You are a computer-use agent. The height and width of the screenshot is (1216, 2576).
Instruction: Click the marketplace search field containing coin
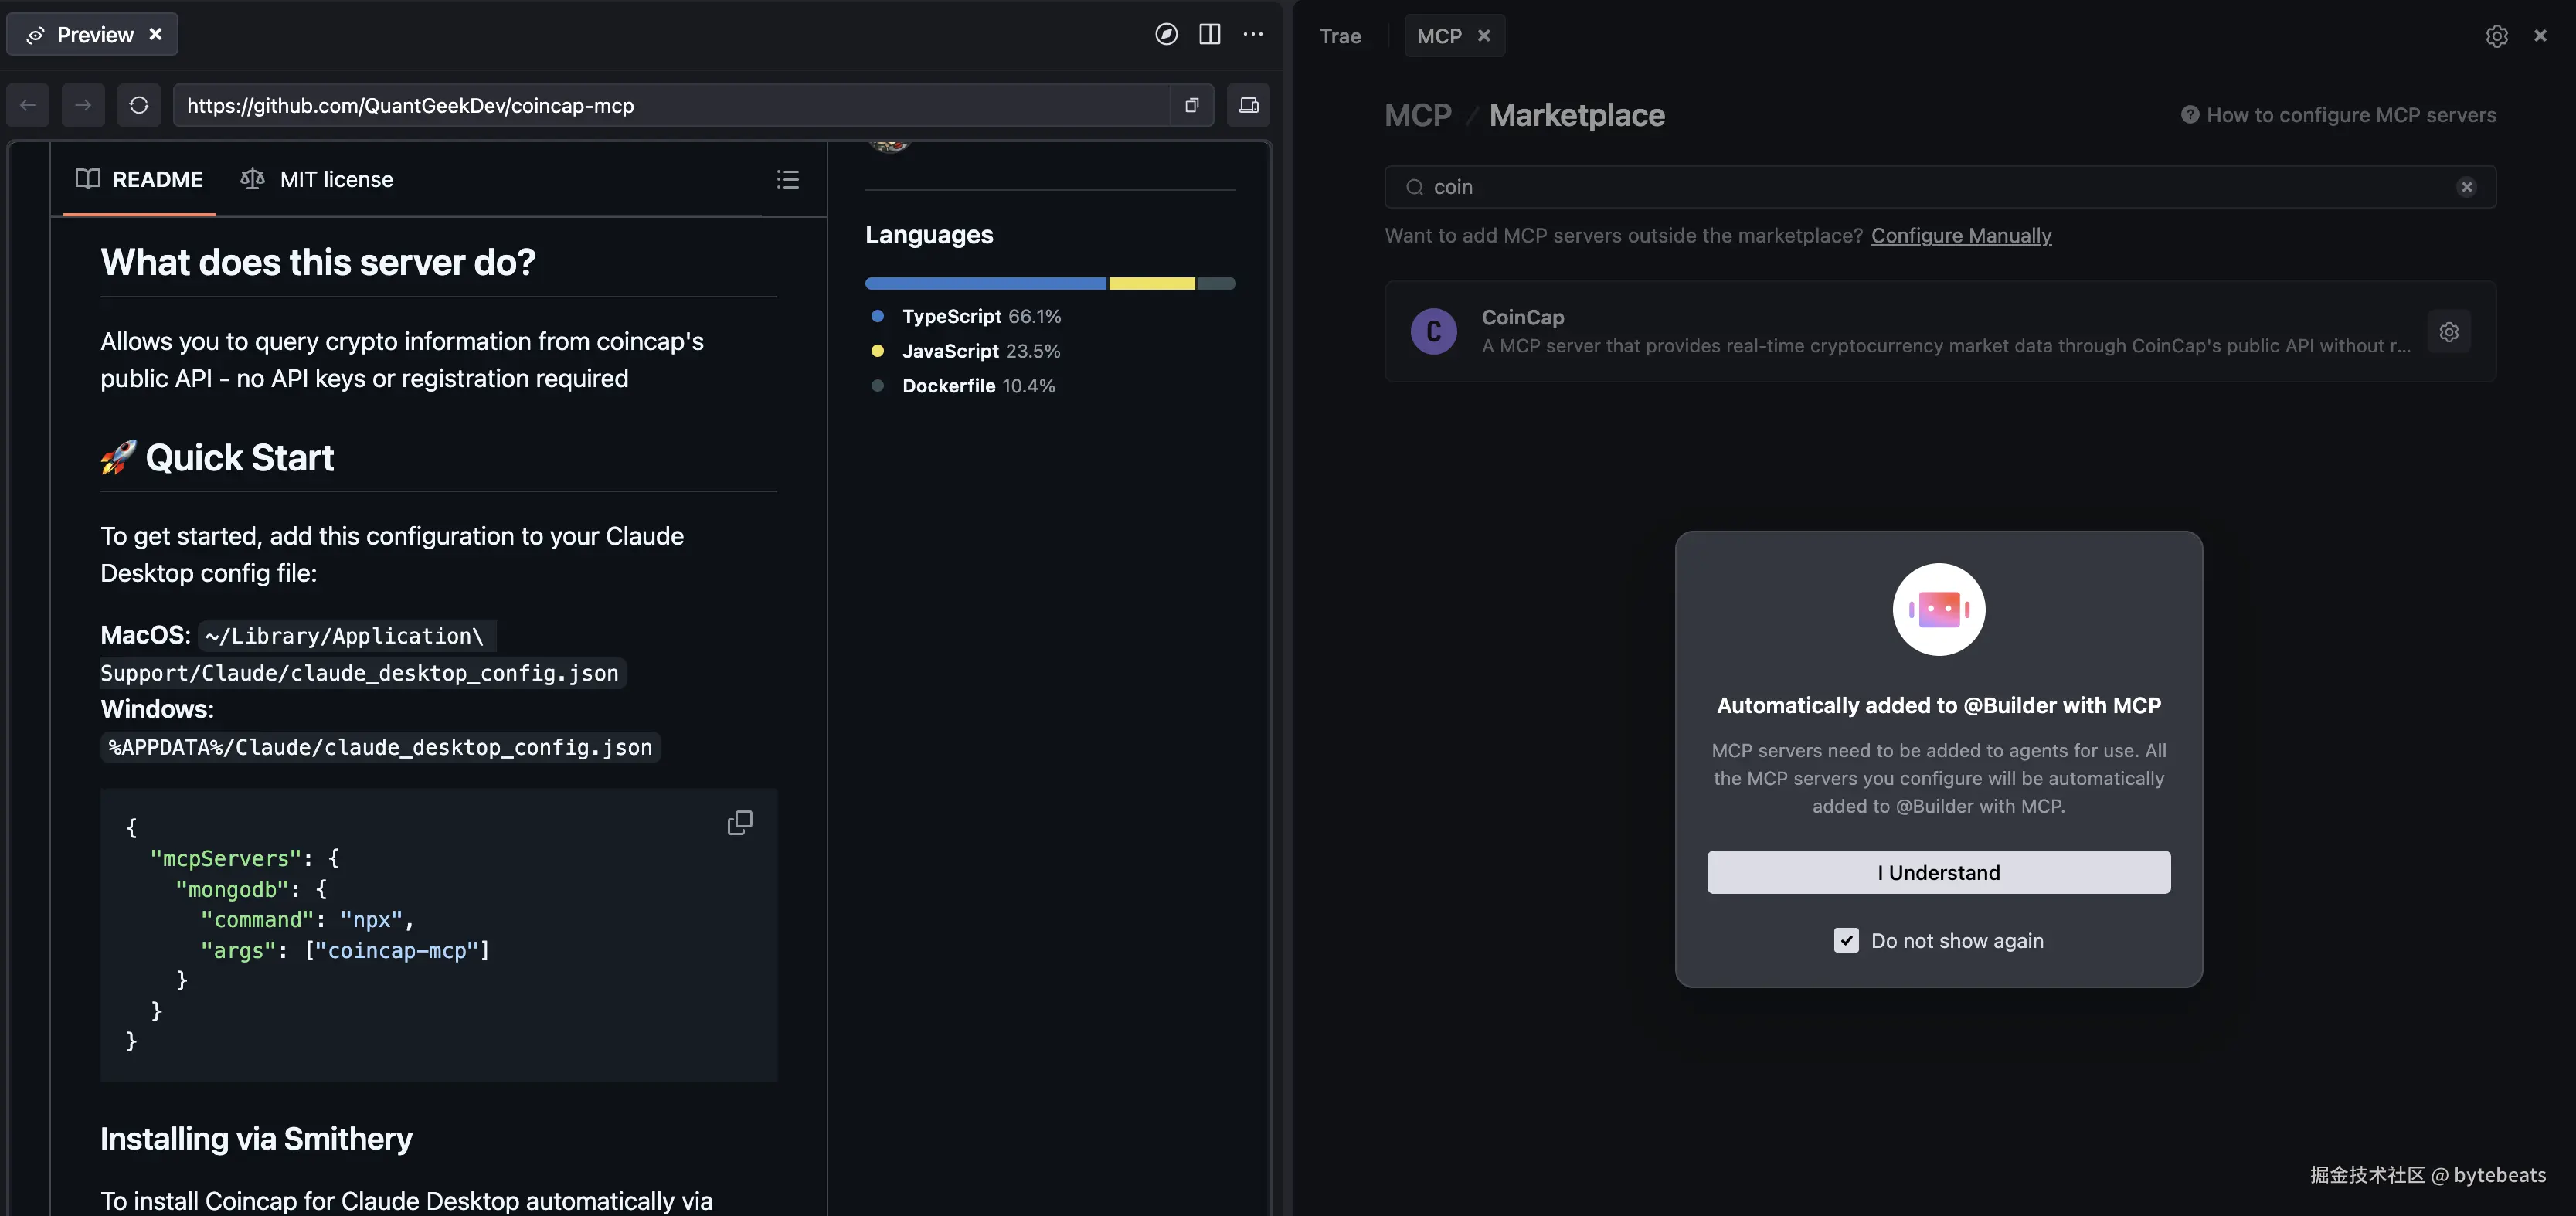pyautogui.click(x=1940, y=187)
